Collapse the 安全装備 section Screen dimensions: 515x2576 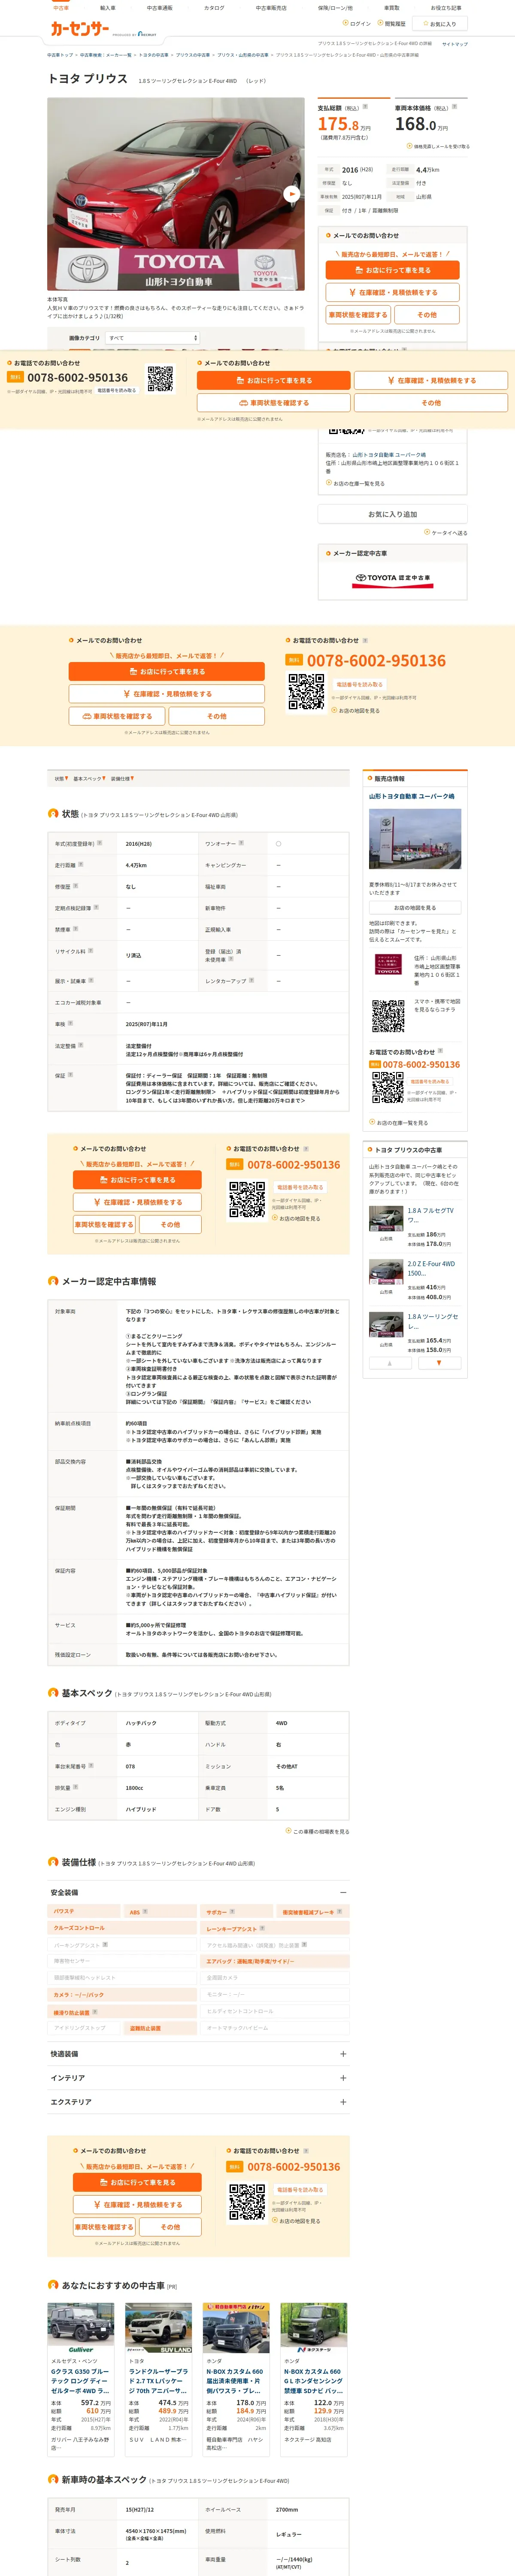click(343, 1892)
